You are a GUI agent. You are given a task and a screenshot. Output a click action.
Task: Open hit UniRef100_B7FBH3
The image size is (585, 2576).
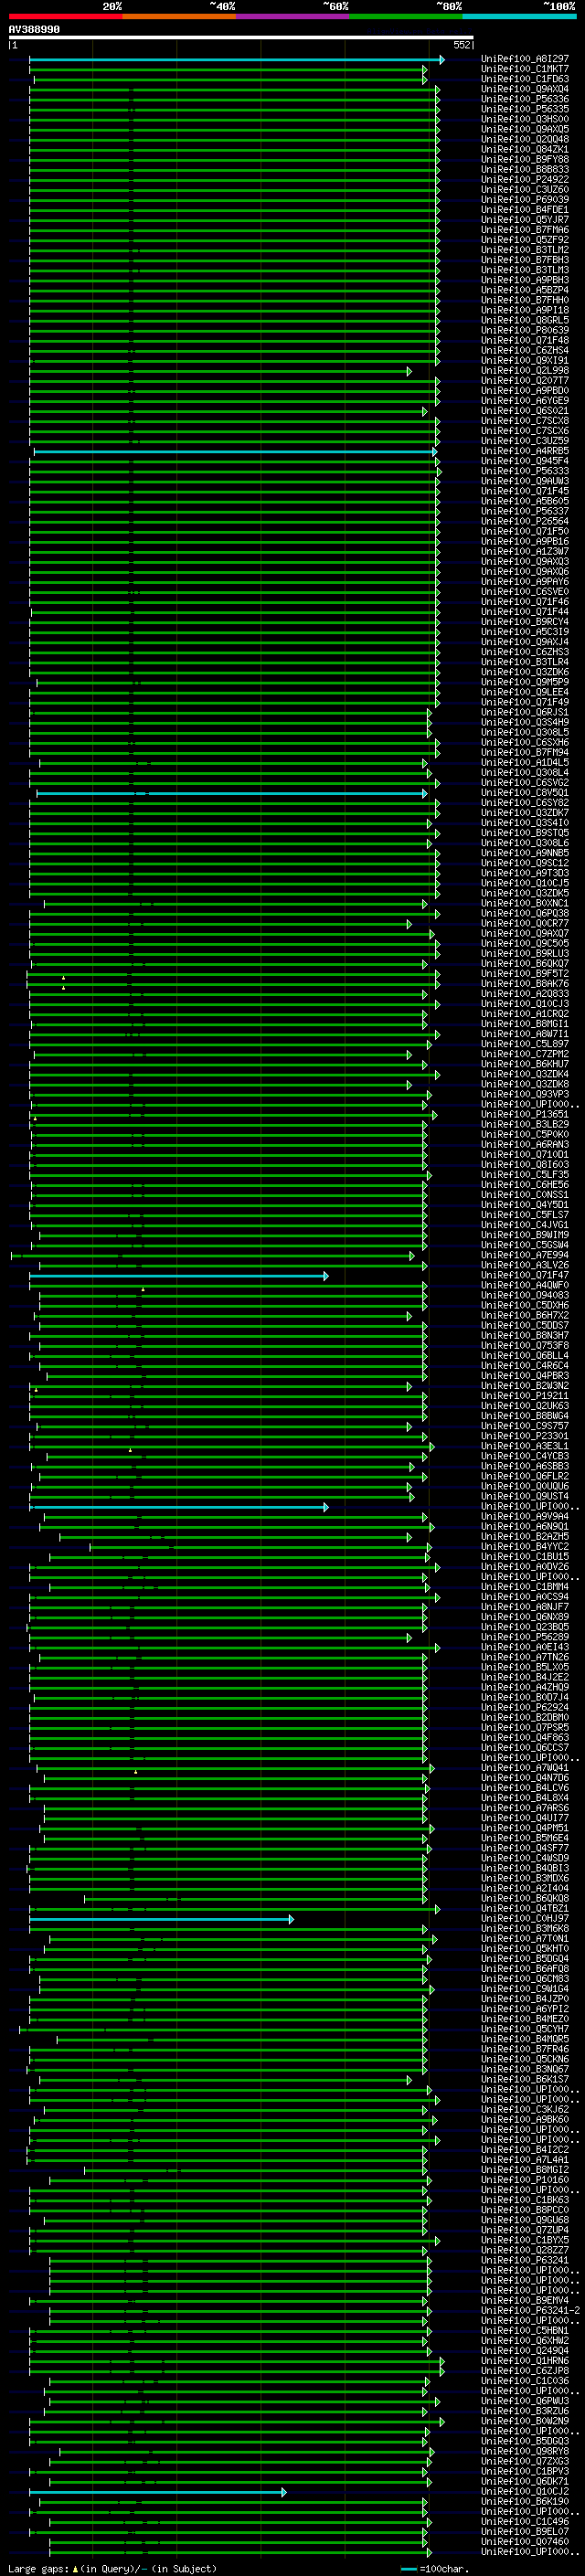525,260
